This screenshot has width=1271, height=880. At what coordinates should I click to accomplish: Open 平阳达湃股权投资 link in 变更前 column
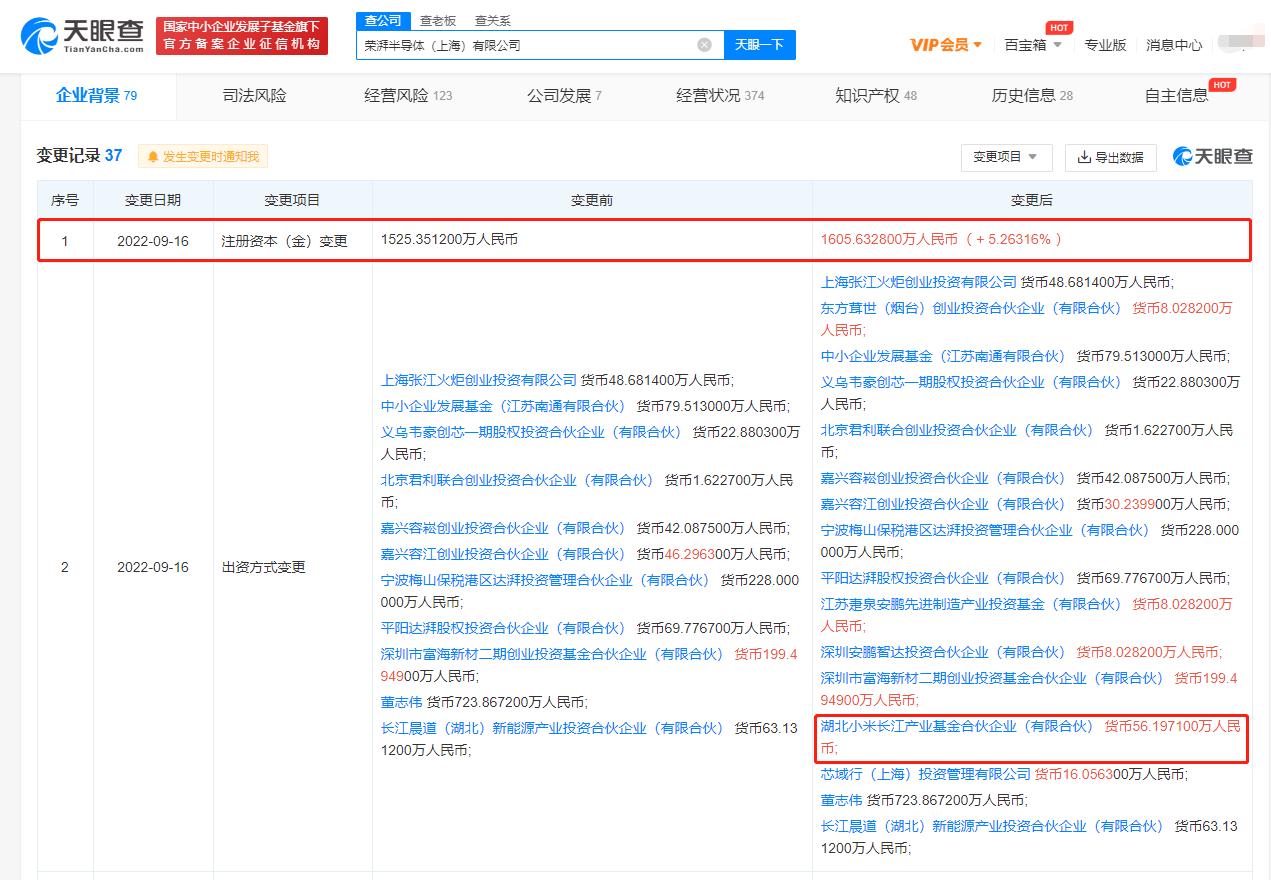point(503,628)
